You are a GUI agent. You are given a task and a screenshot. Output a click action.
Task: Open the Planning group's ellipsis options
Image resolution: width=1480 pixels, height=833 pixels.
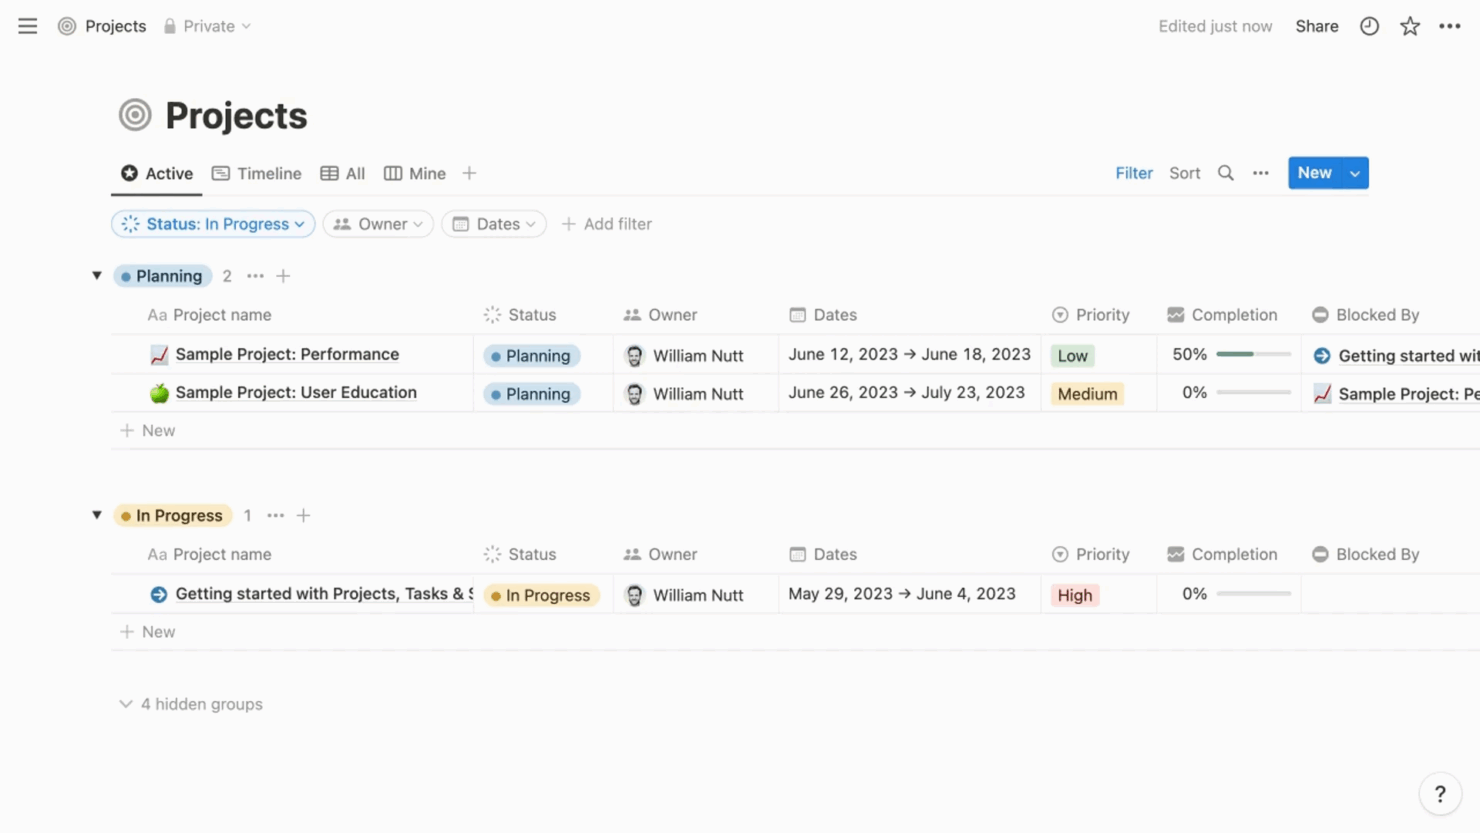255,275
